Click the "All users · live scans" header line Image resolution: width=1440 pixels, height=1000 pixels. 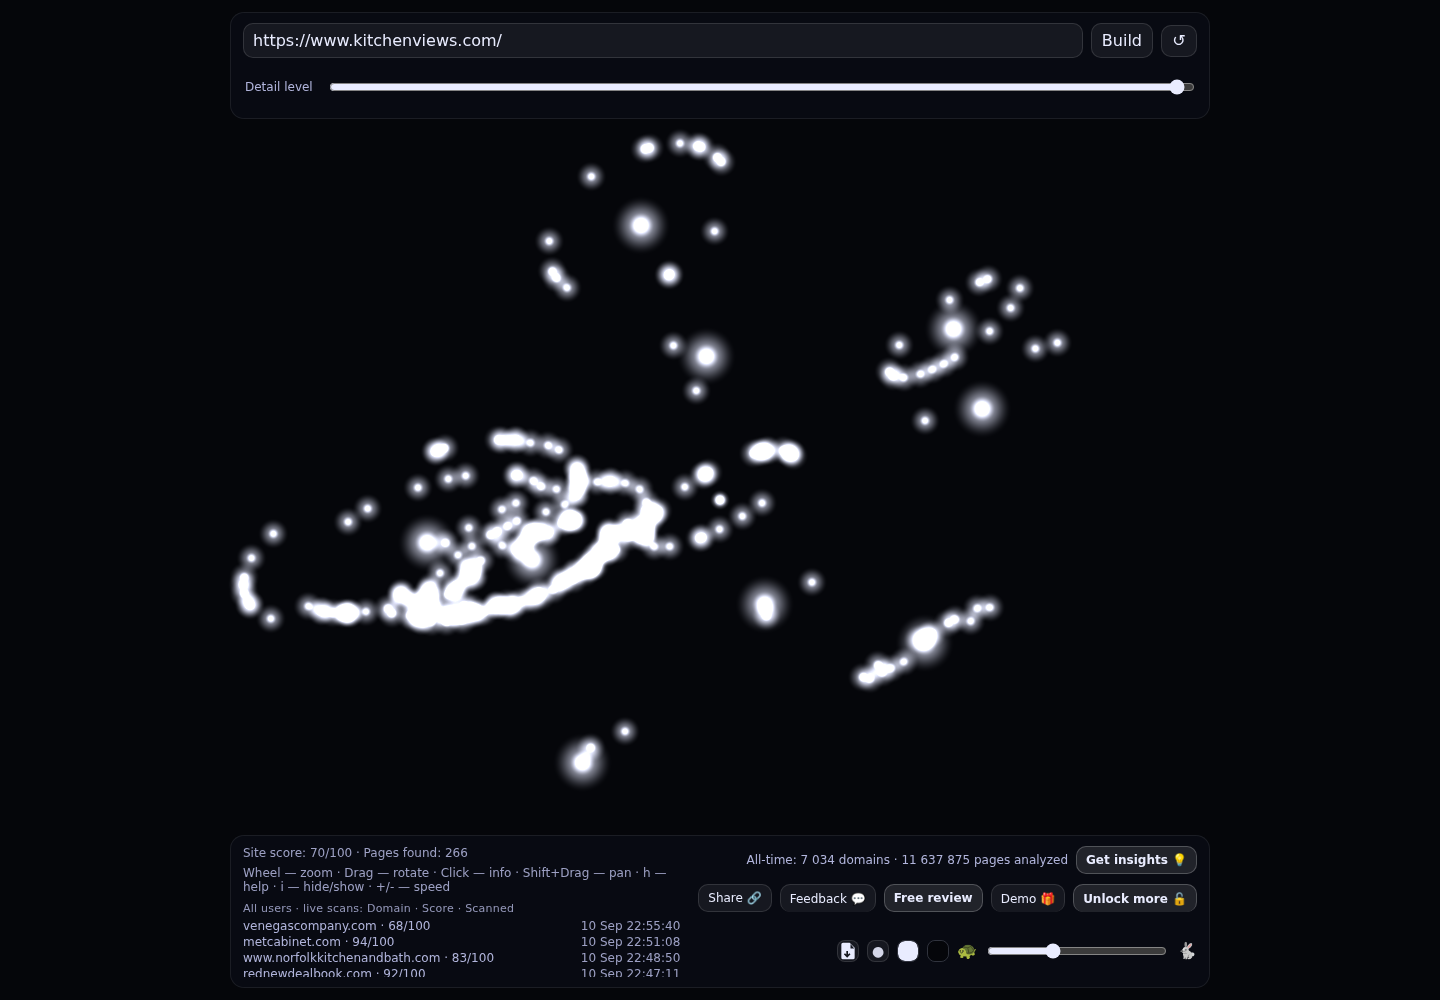378,908
